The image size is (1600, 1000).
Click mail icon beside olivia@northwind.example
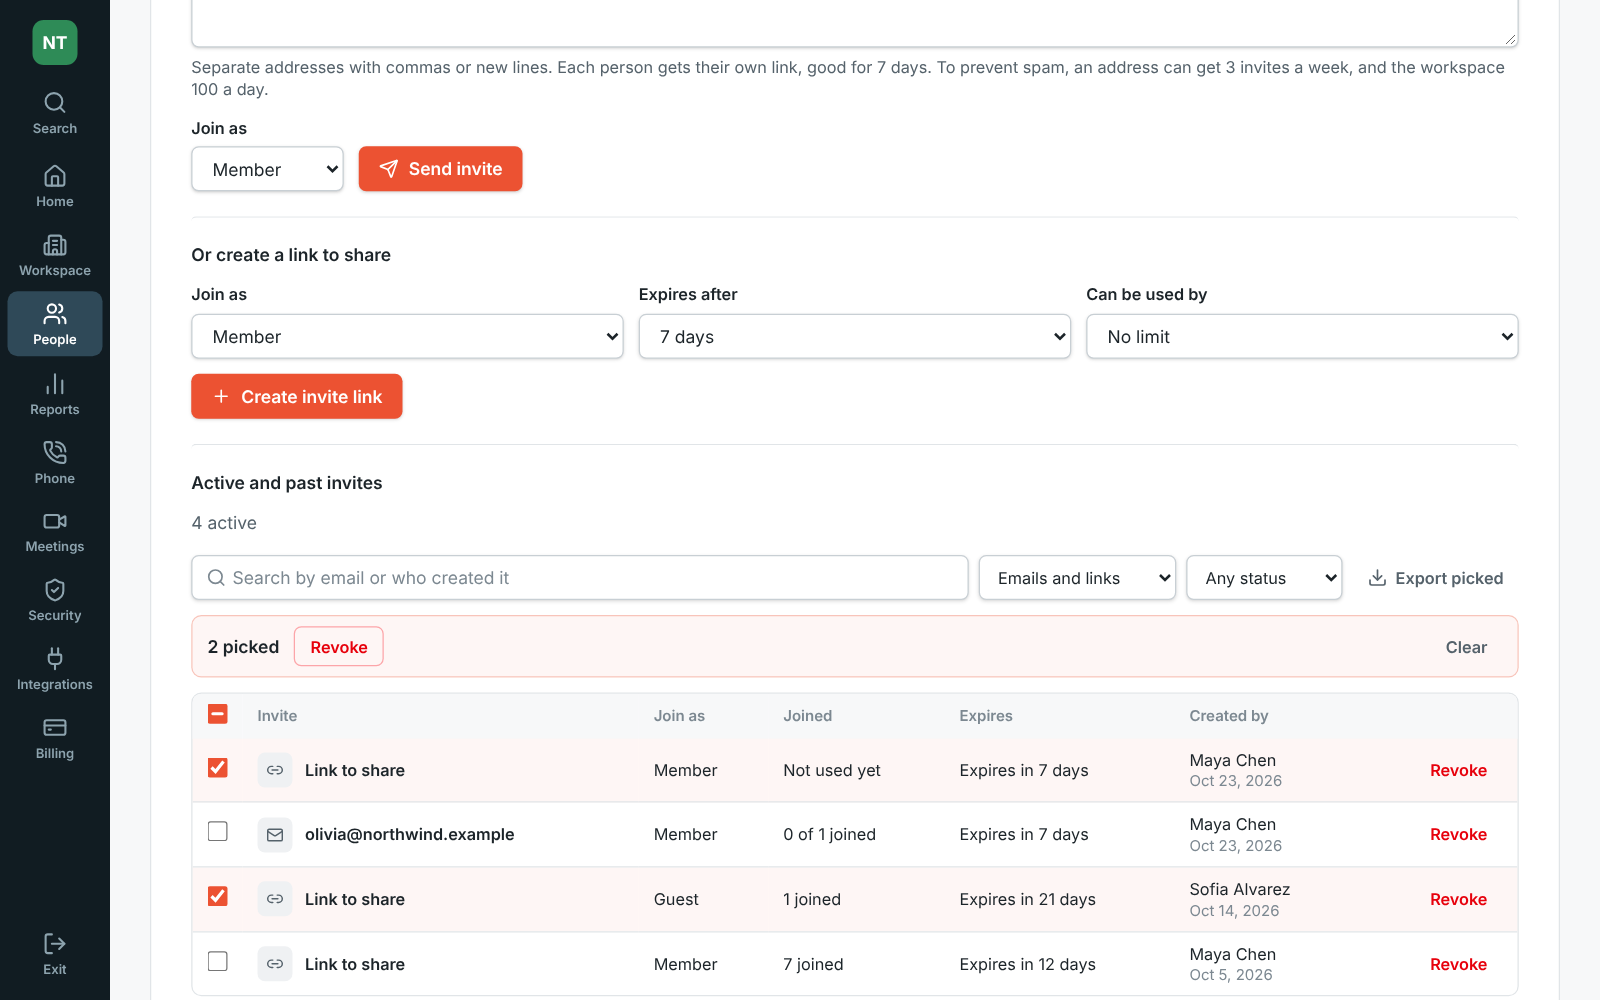(275, 835)
